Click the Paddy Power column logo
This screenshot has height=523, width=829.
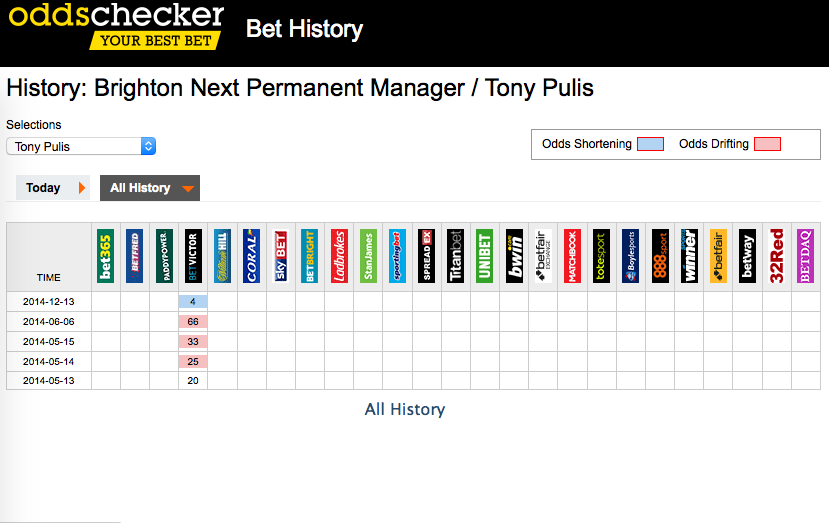(164, 256)
